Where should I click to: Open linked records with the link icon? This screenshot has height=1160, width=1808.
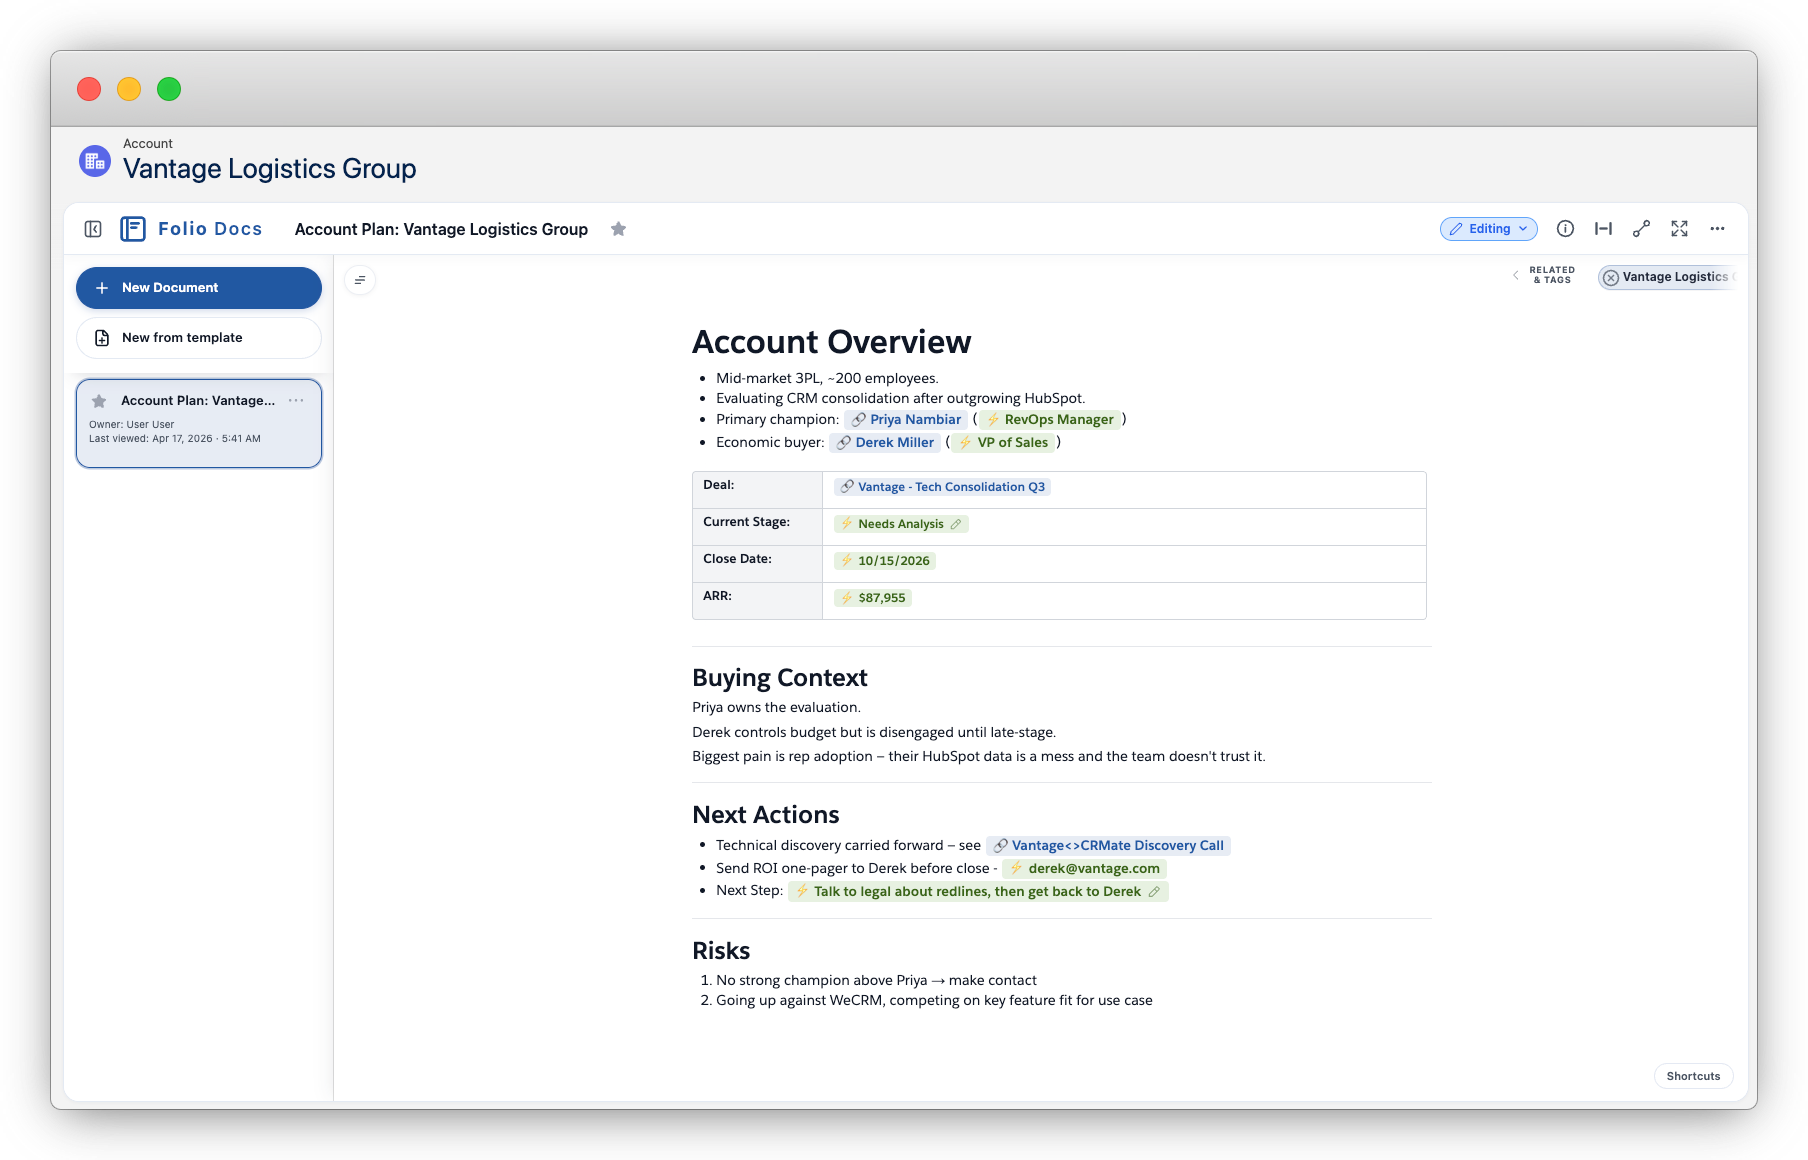pos(1641,229)
